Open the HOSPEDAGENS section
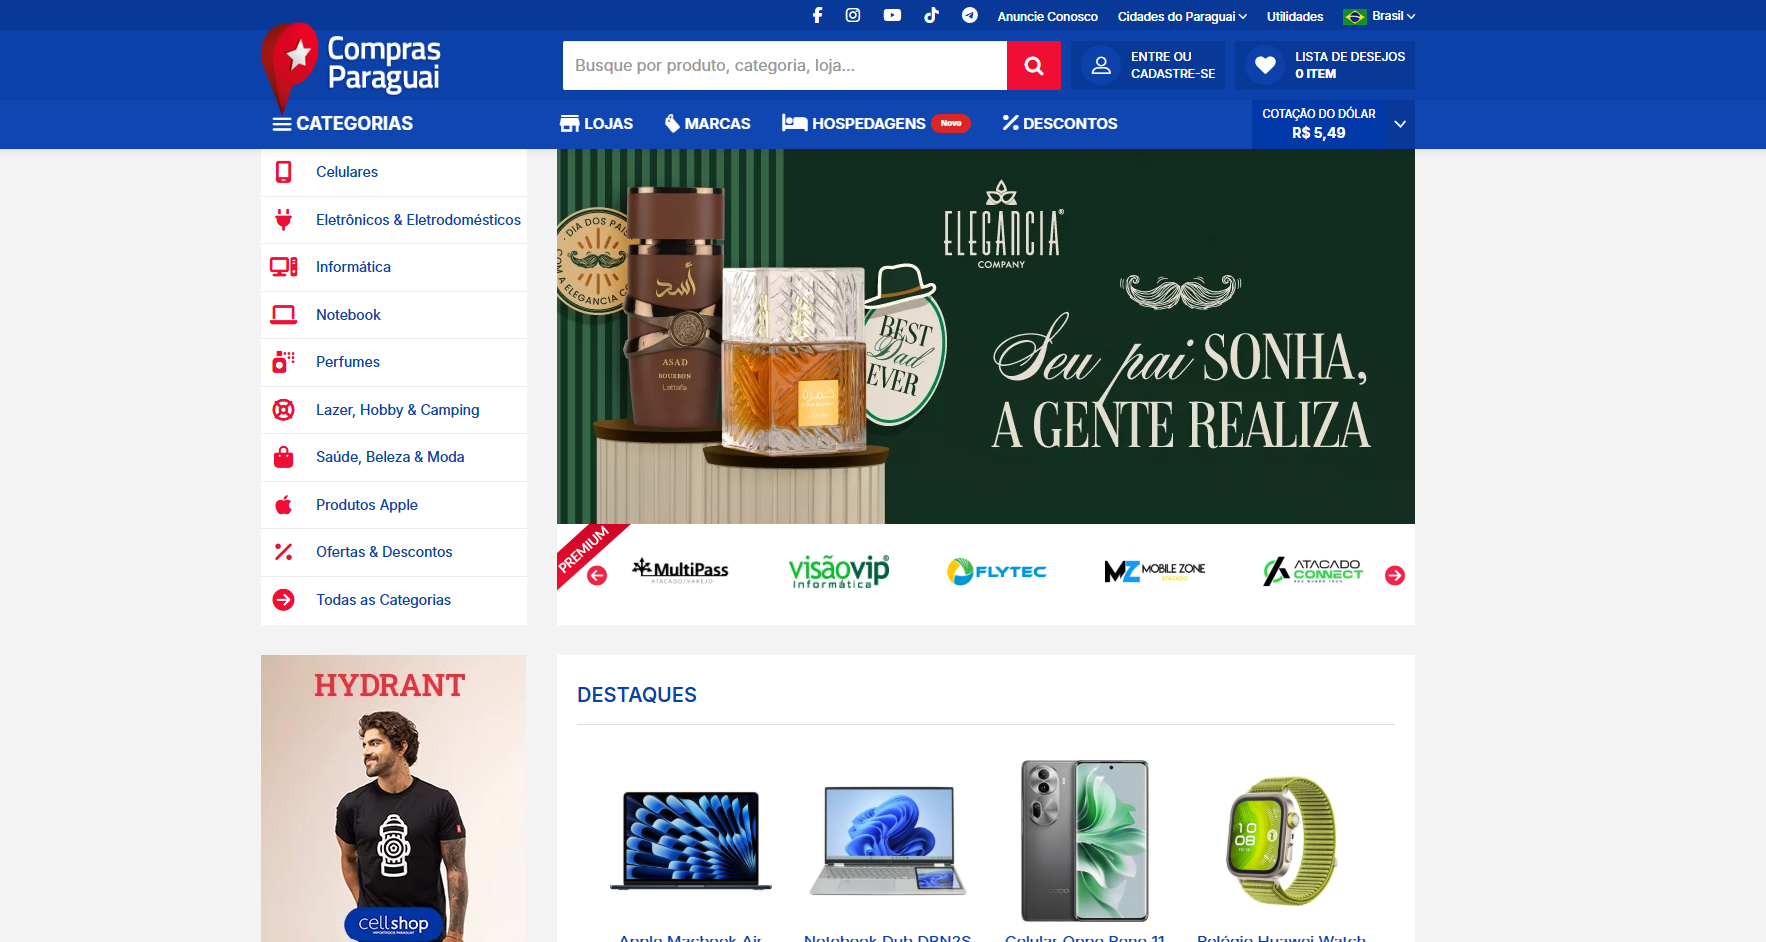1766x942 pixels. pos(867,124)
